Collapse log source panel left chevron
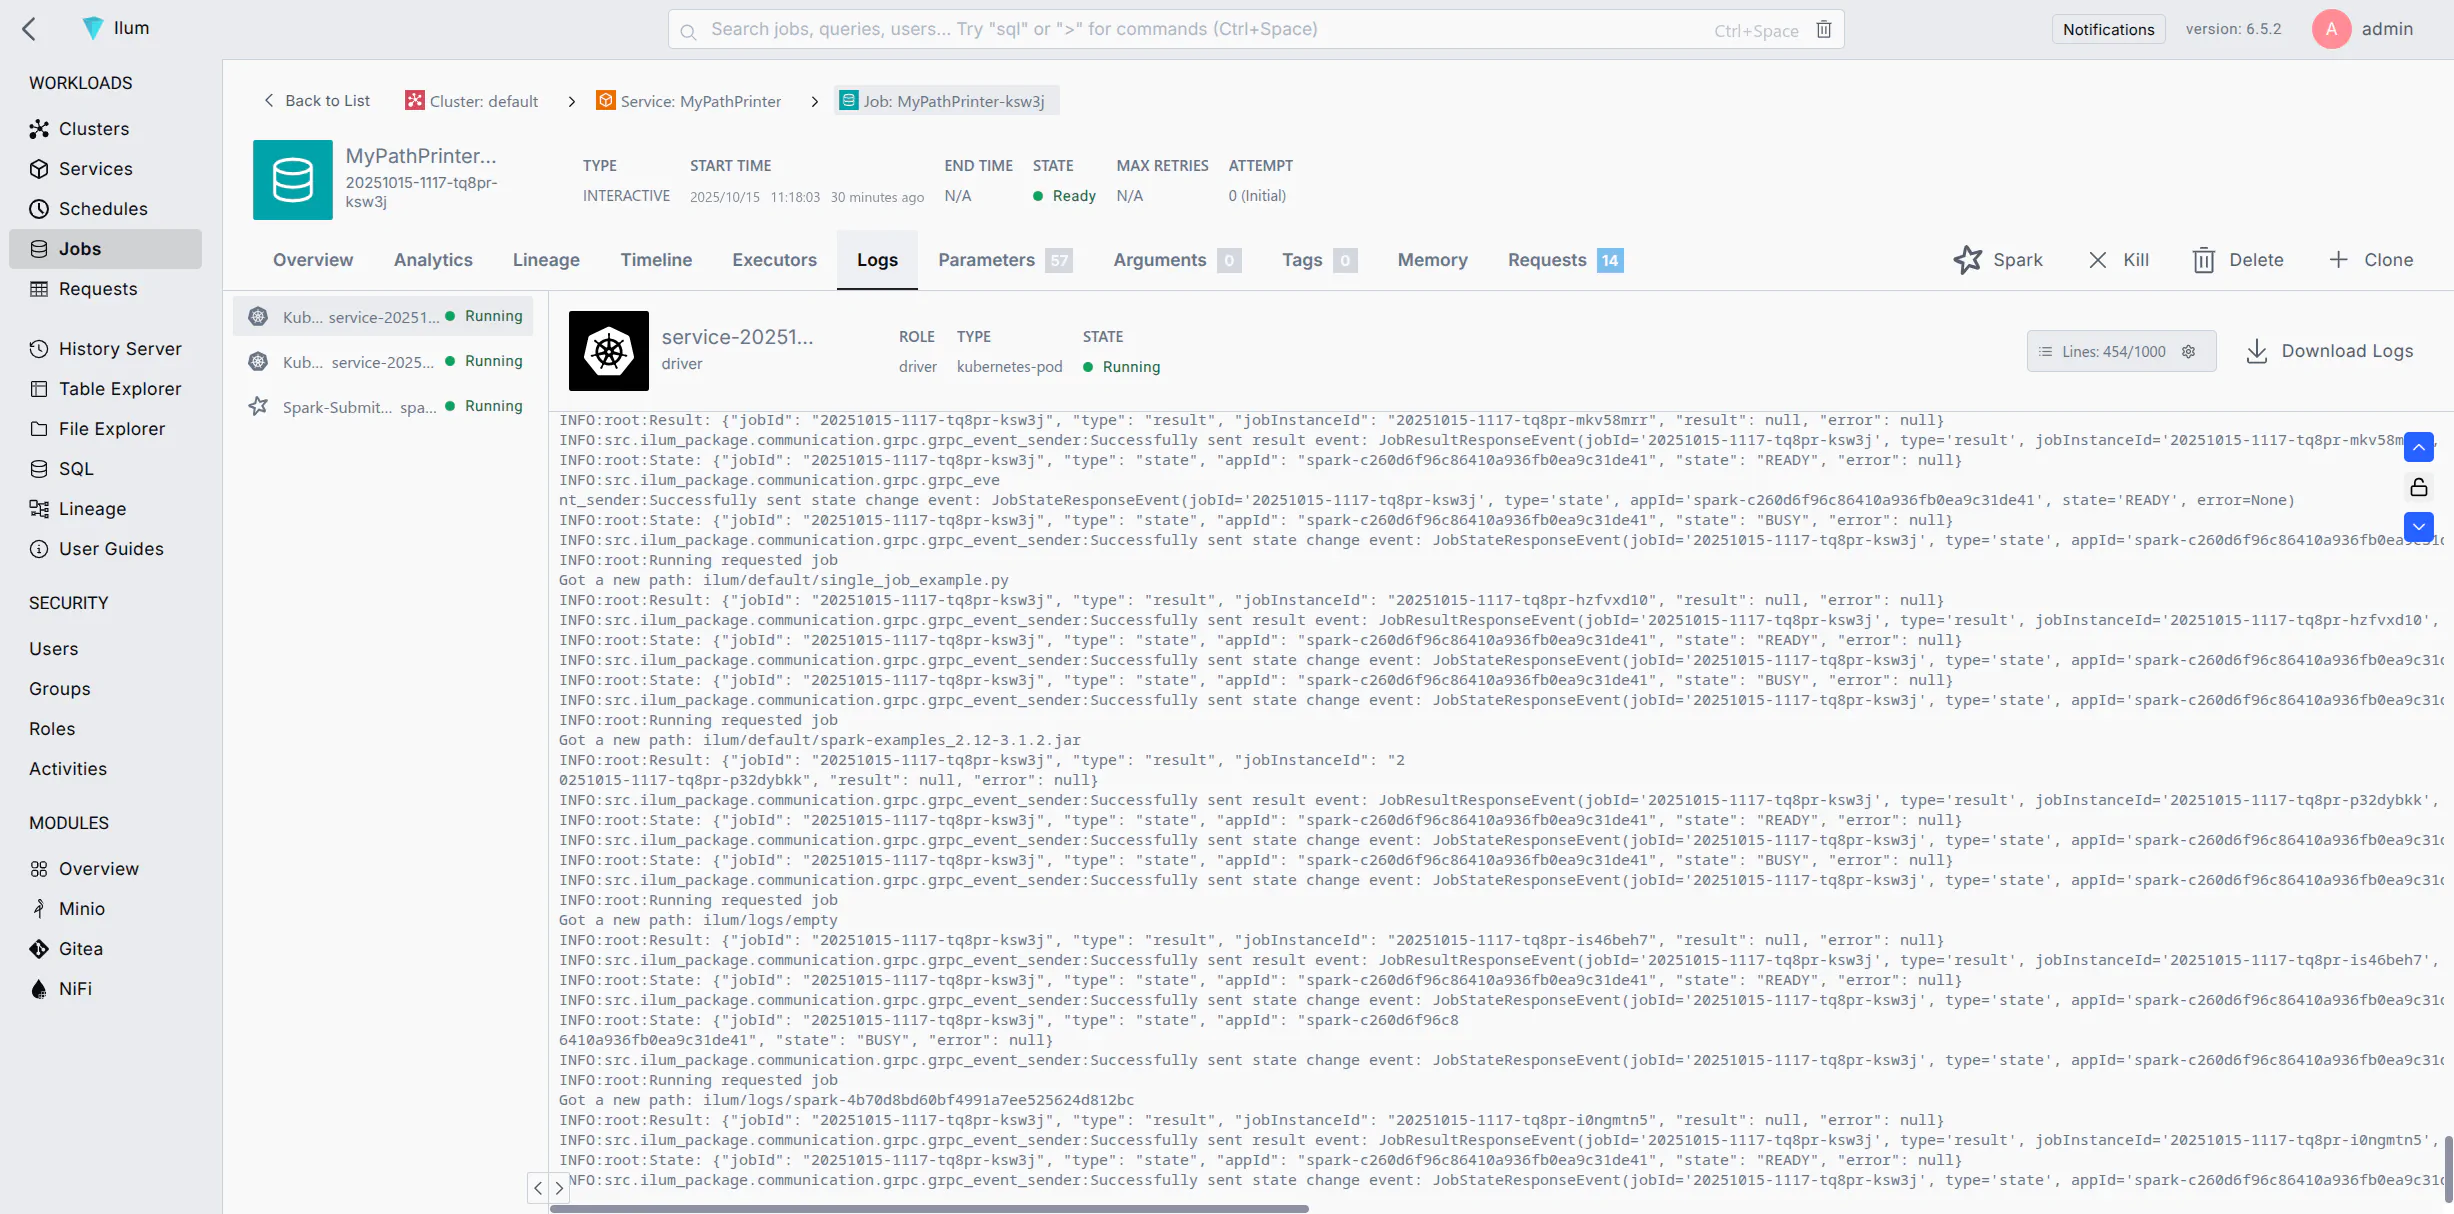This screenshot has width=2454, height=1214. [x=538, y=1188]
